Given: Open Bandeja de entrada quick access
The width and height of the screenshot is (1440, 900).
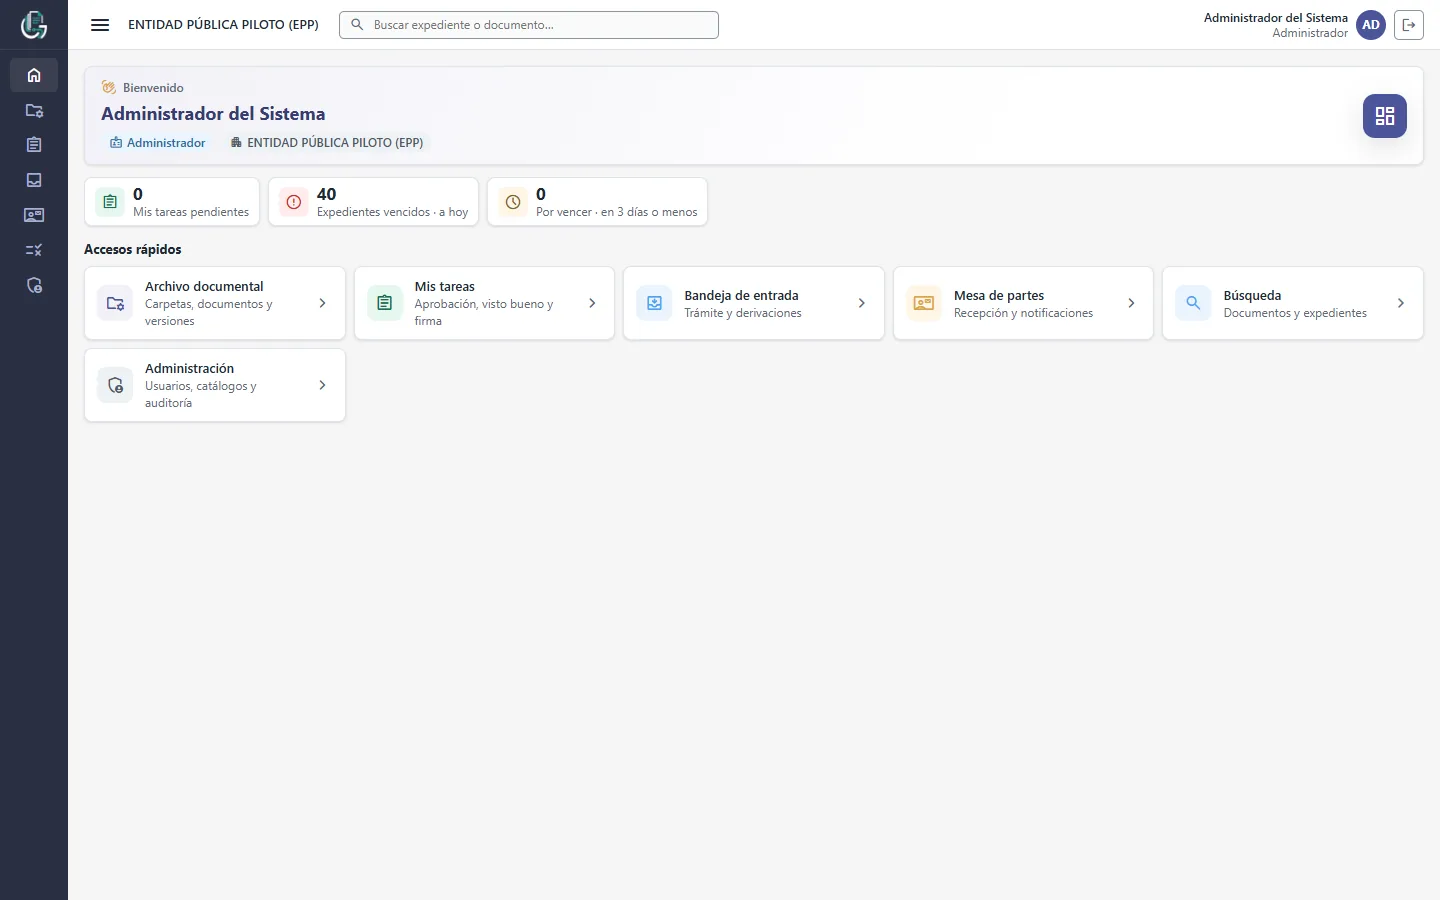Looking at the screenshot, I should (x=754, y=303).
